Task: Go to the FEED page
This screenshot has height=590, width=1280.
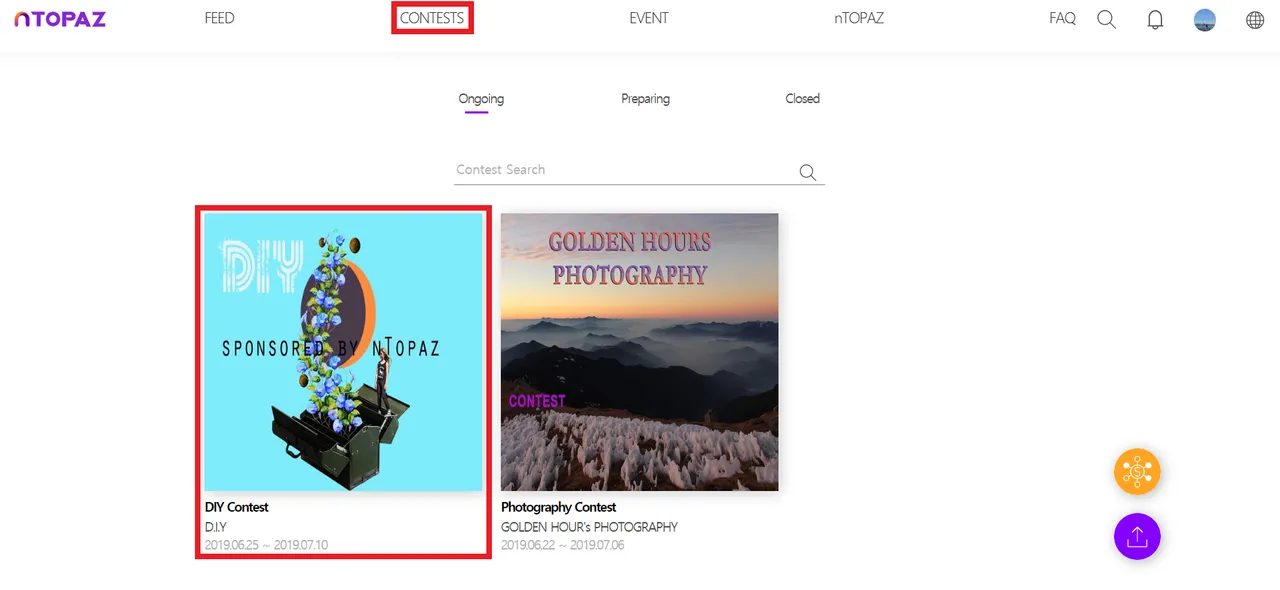Action: pyautogui.click(x=219, y=18)
